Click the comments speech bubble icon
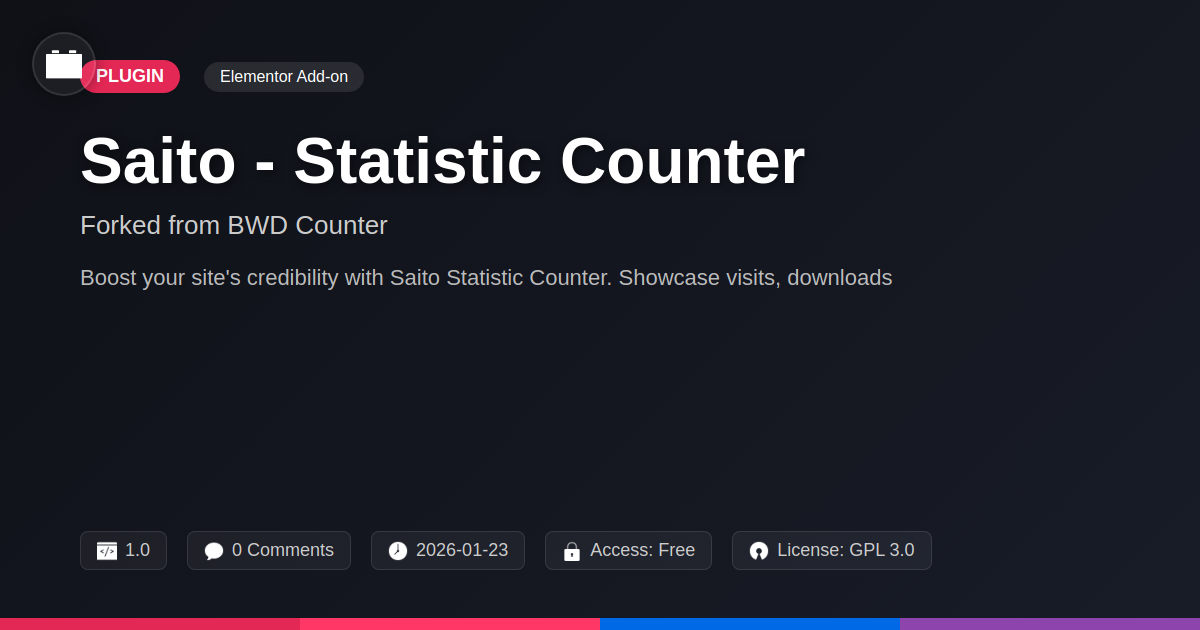The image size is (1200, 630). click(214, 551)
